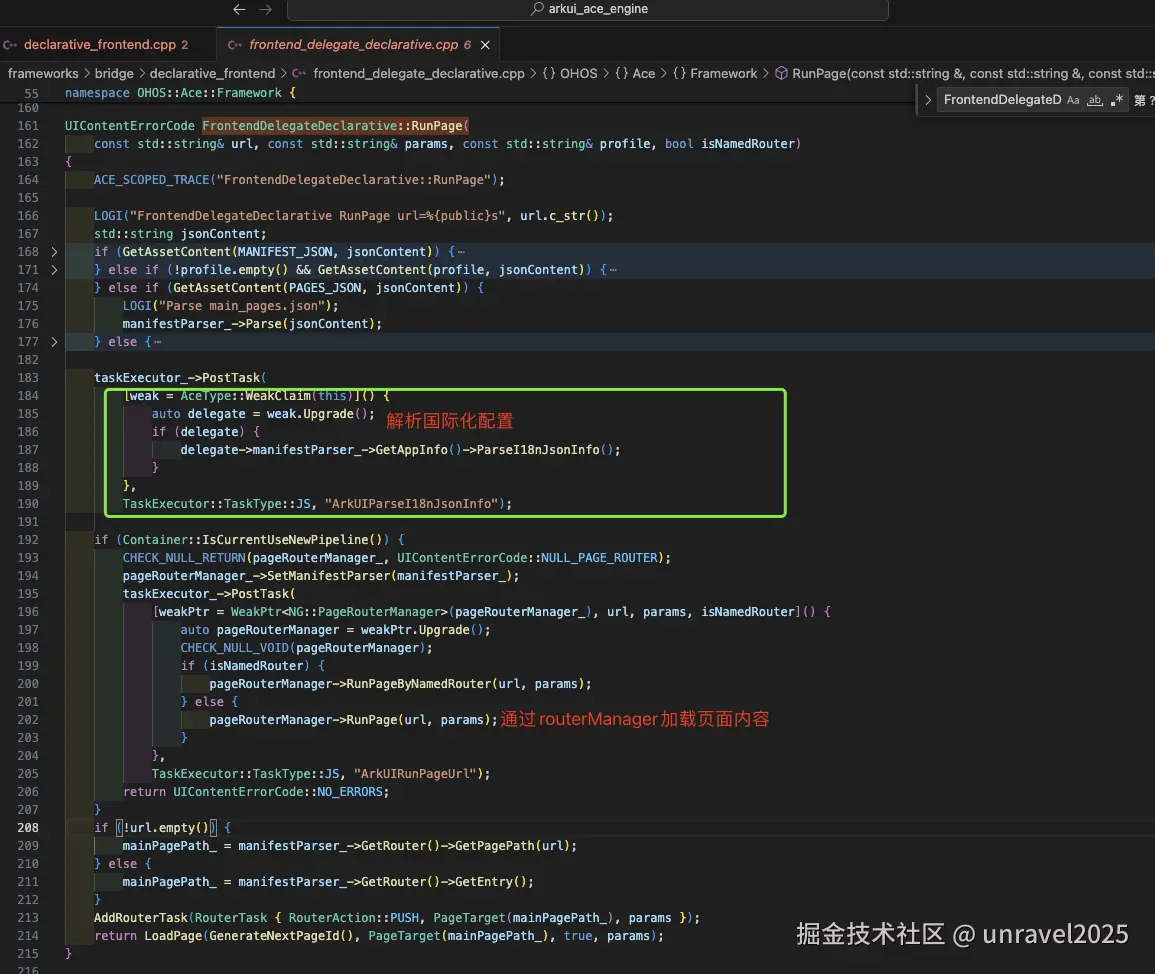The image size is (1155, 974).
Task: Click "ArkUIRunPageUrl" string on line 205
Action: (x=415, y=774)
